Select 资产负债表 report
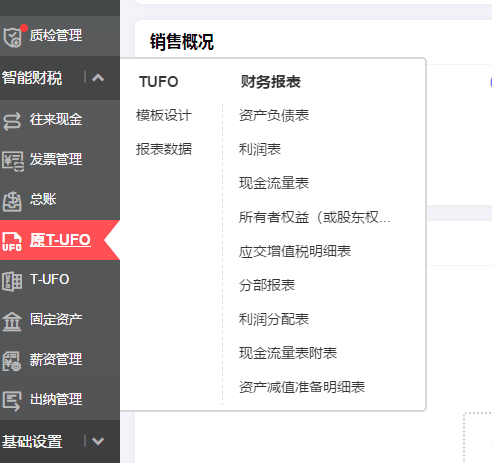This screenshot has height=463, width=492. click(274, 115)
